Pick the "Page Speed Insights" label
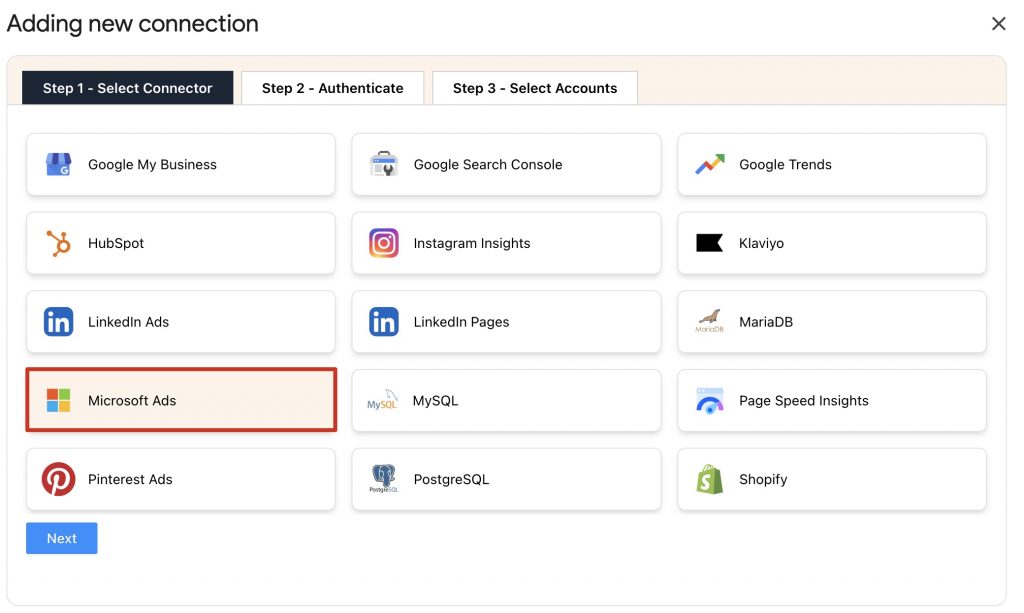The image size is (1024, 613). [803, 400]
